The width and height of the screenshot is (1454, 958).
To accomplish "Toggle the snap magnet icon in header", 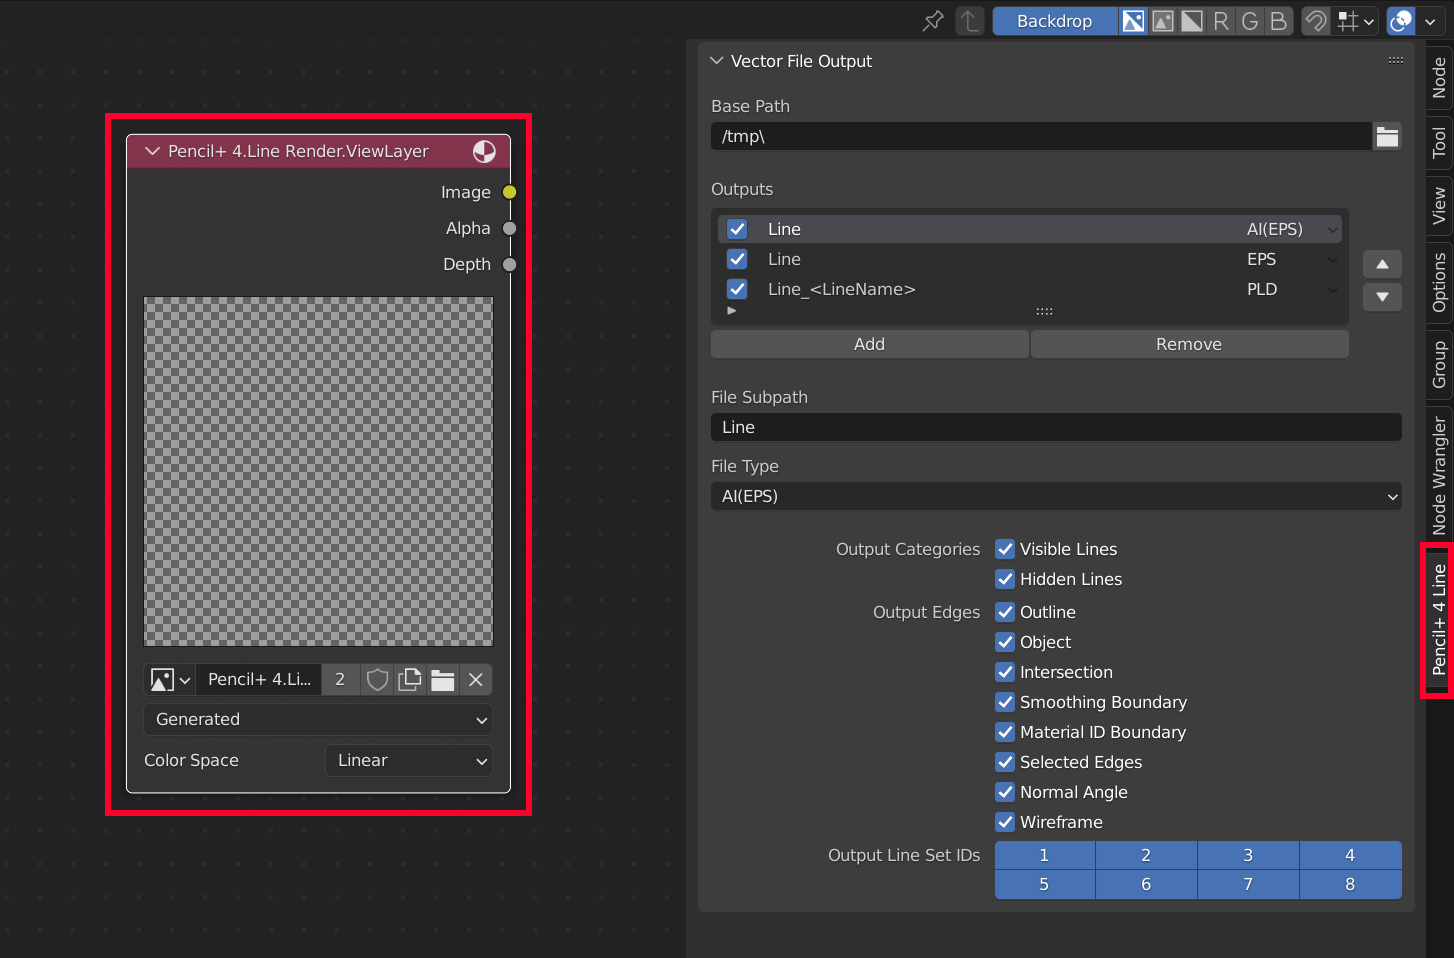I will click(x=1316, y=21).
